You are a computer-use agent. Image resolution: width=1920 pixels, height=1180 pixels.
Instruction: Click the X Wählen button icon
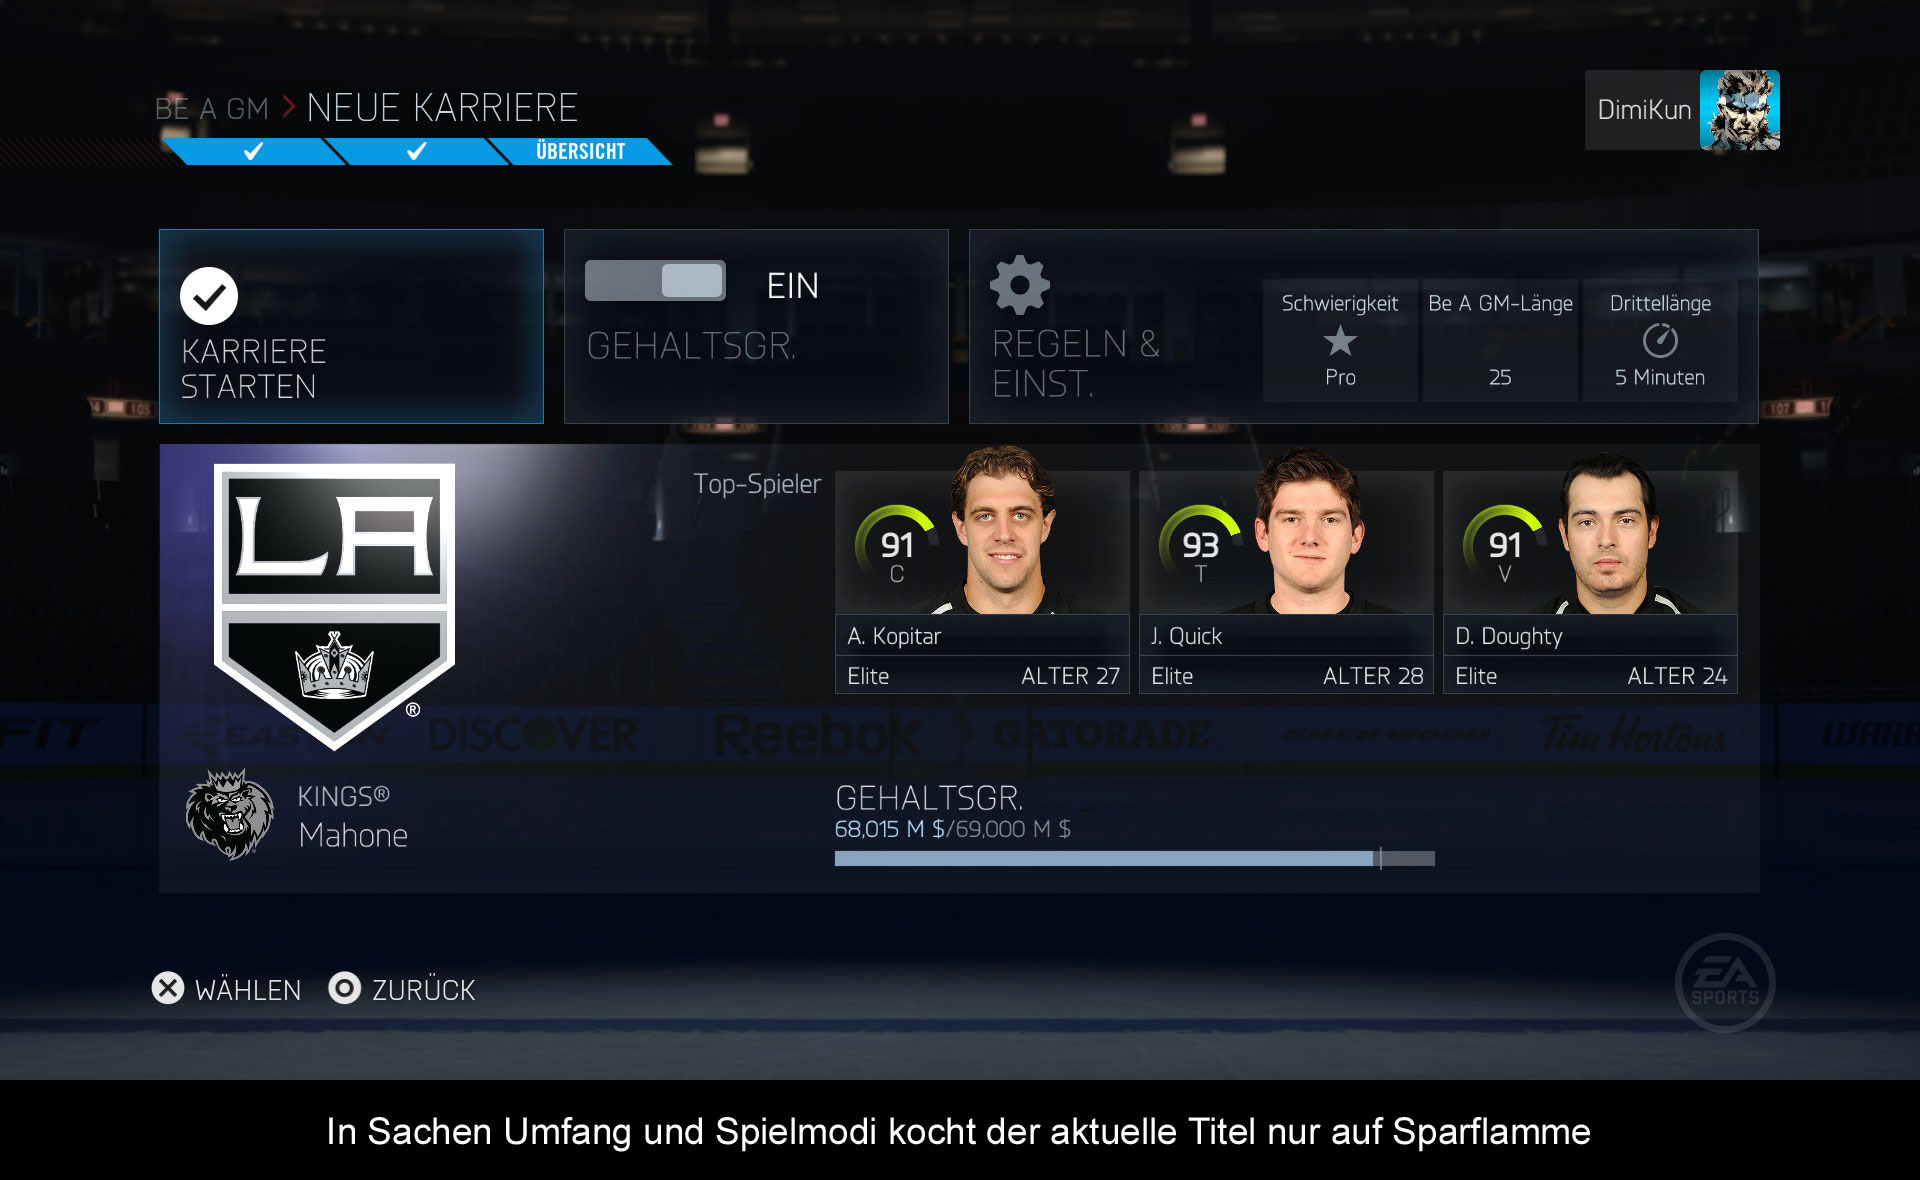coord(168,988)
